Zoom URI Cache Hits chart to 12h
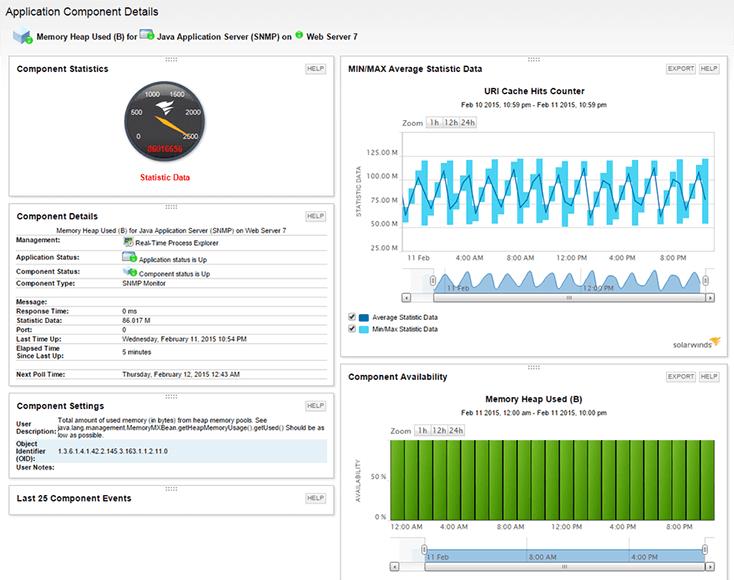Image resolution: width=734 pixels, height=580 pixels. click(451, 123)
